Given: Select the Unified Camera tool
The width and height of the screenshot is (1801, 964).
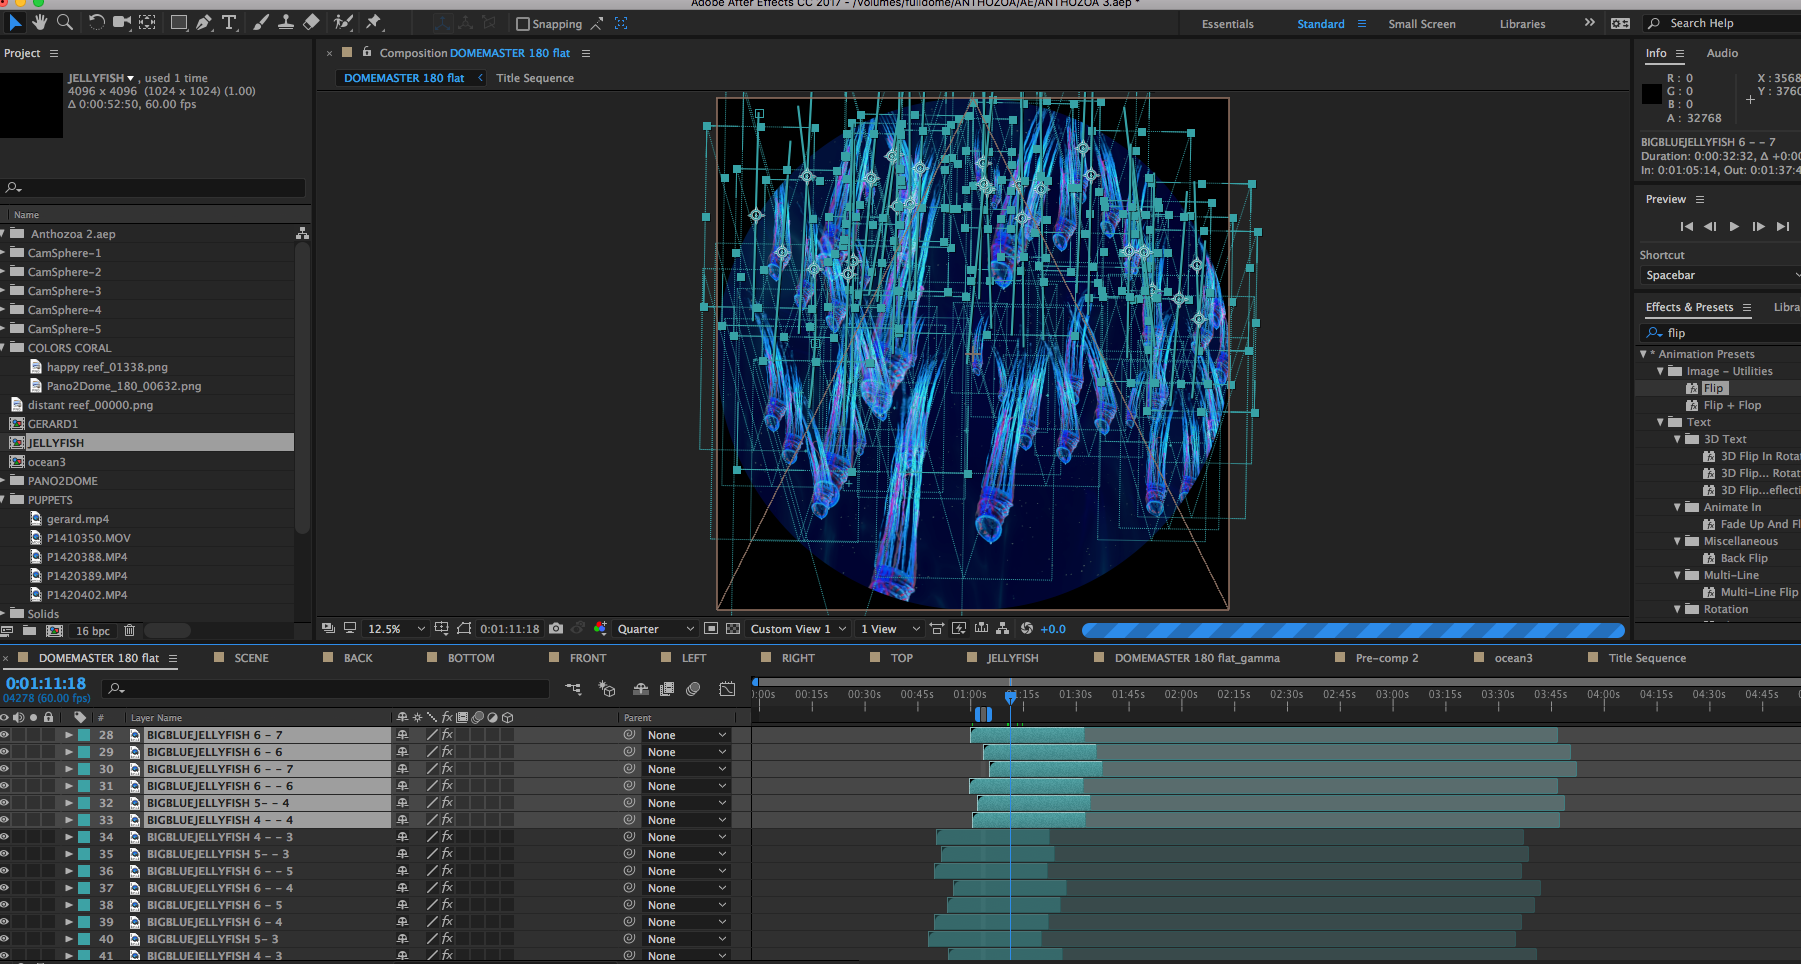Looking at the screenshot, I should coord(122,22).
